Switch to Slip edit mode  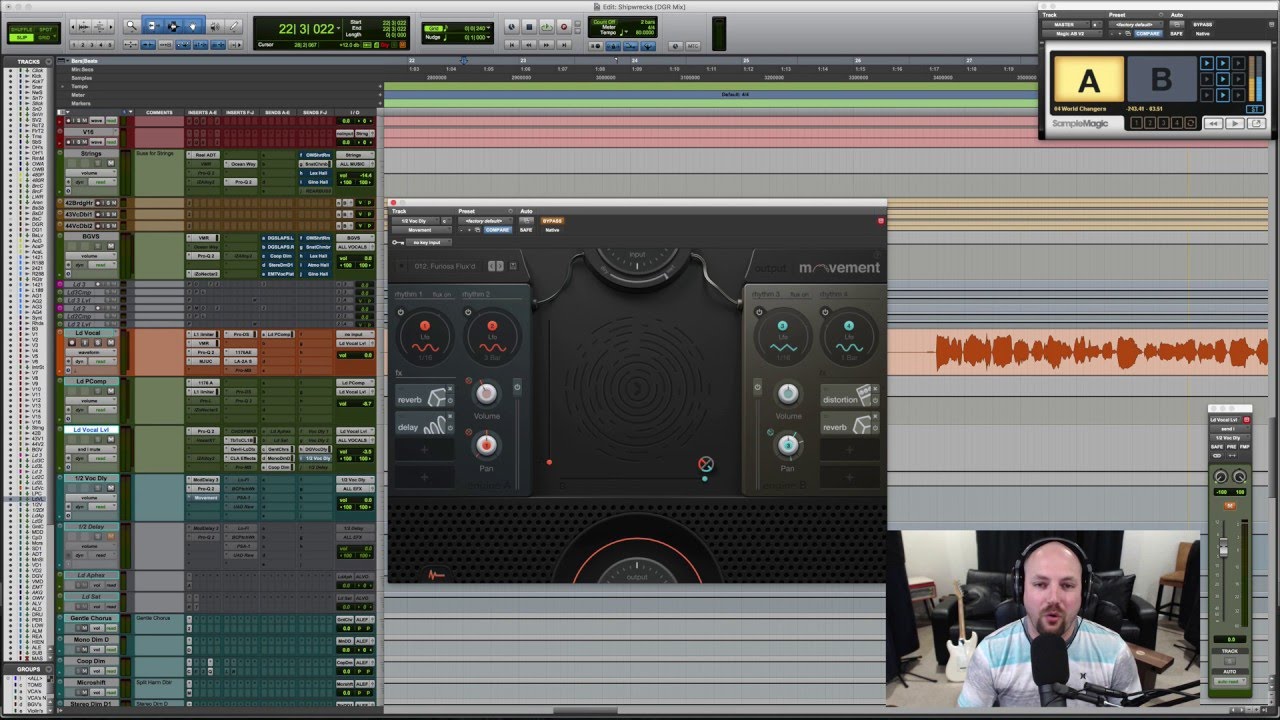(21, 37)
